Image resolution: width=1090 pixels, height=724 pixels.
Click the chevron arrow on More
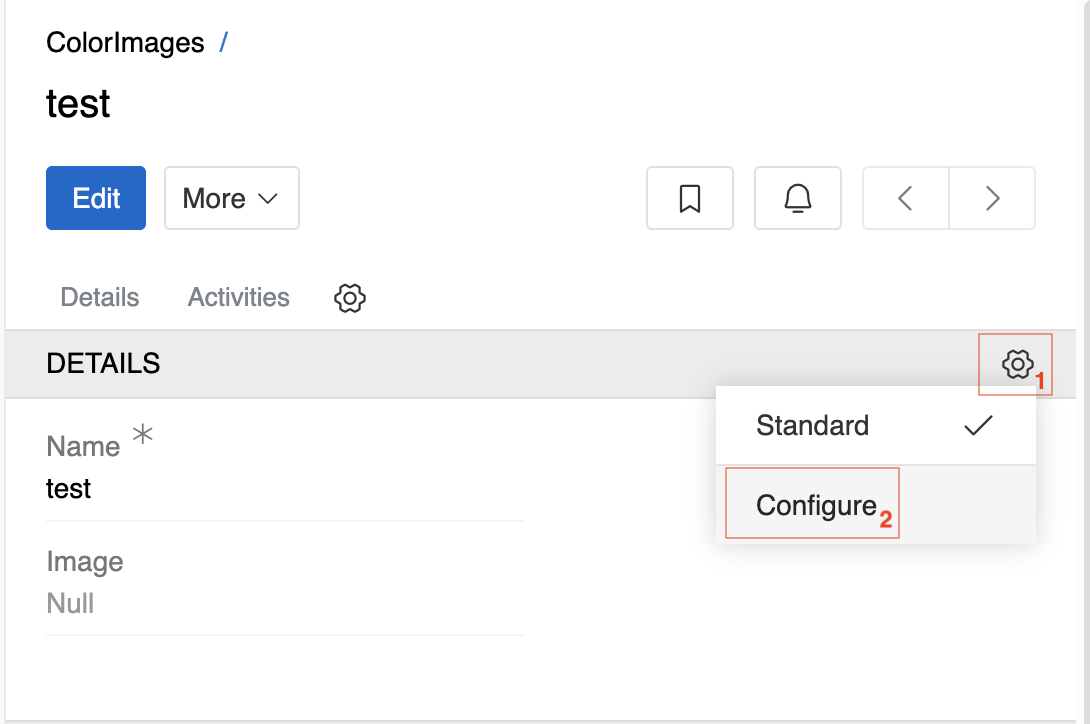(x=268, y=199)
